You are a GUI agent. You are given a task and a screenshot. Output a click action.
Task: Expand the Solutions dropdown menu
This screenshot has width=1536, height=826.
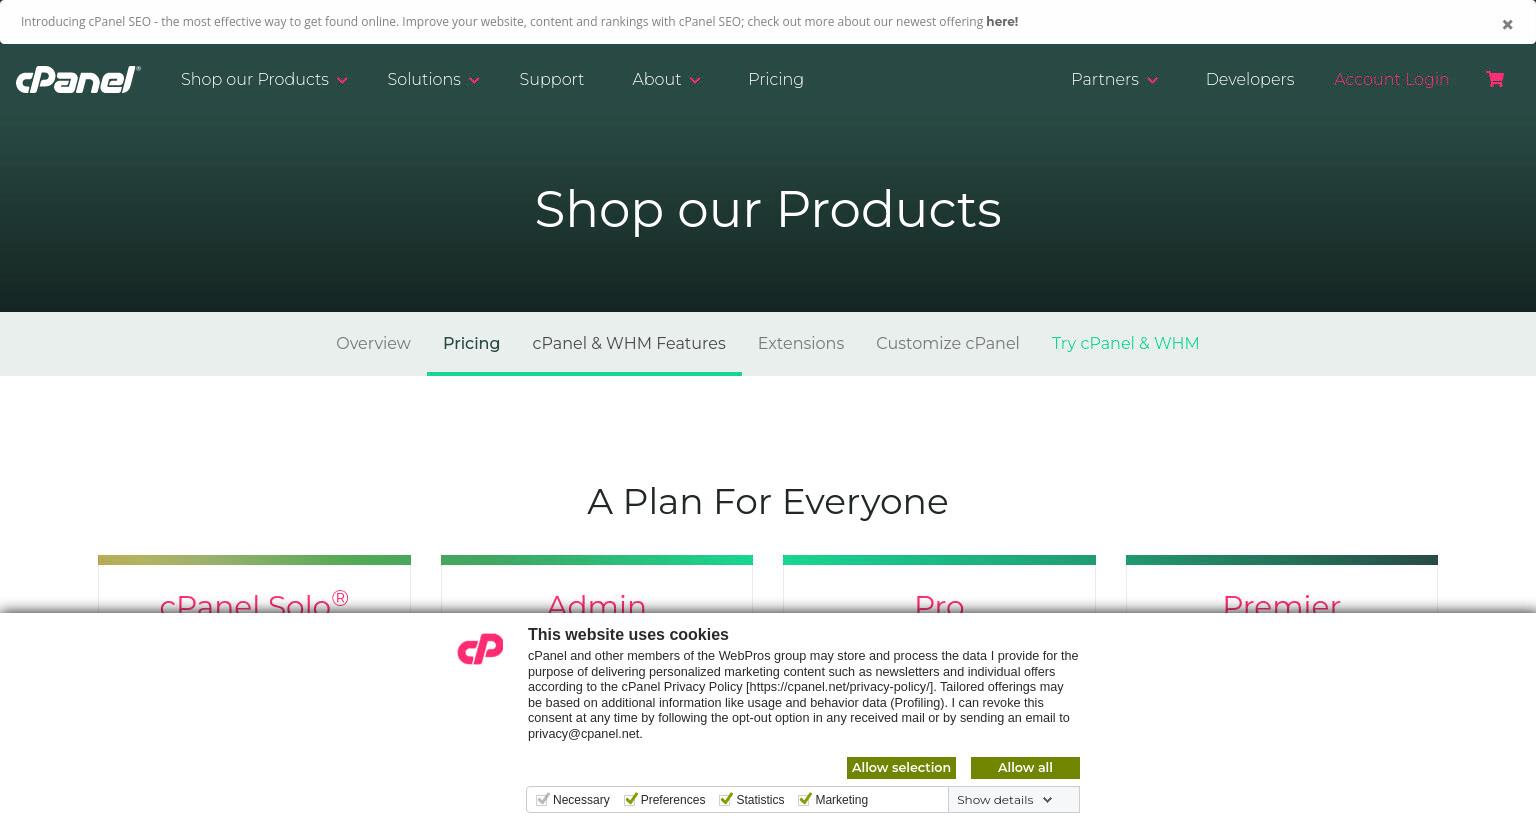point(433,79)
